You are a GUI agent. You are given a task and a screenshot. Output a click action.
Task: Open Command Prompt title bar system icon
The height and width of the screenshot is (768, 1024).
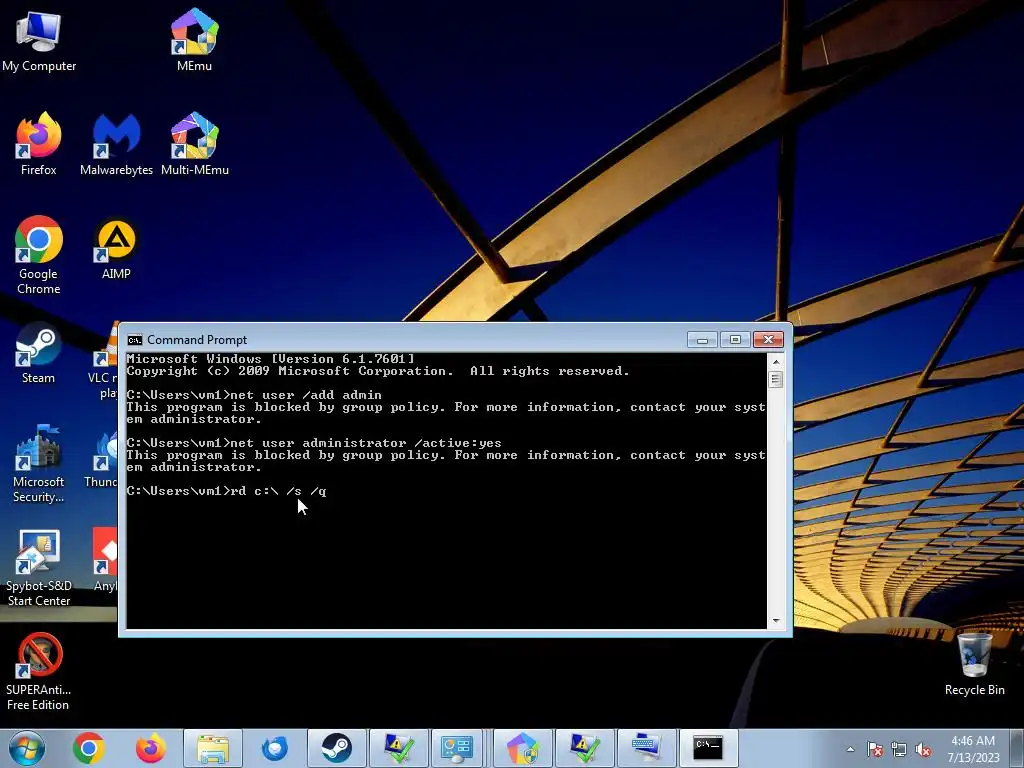[135, 340]
